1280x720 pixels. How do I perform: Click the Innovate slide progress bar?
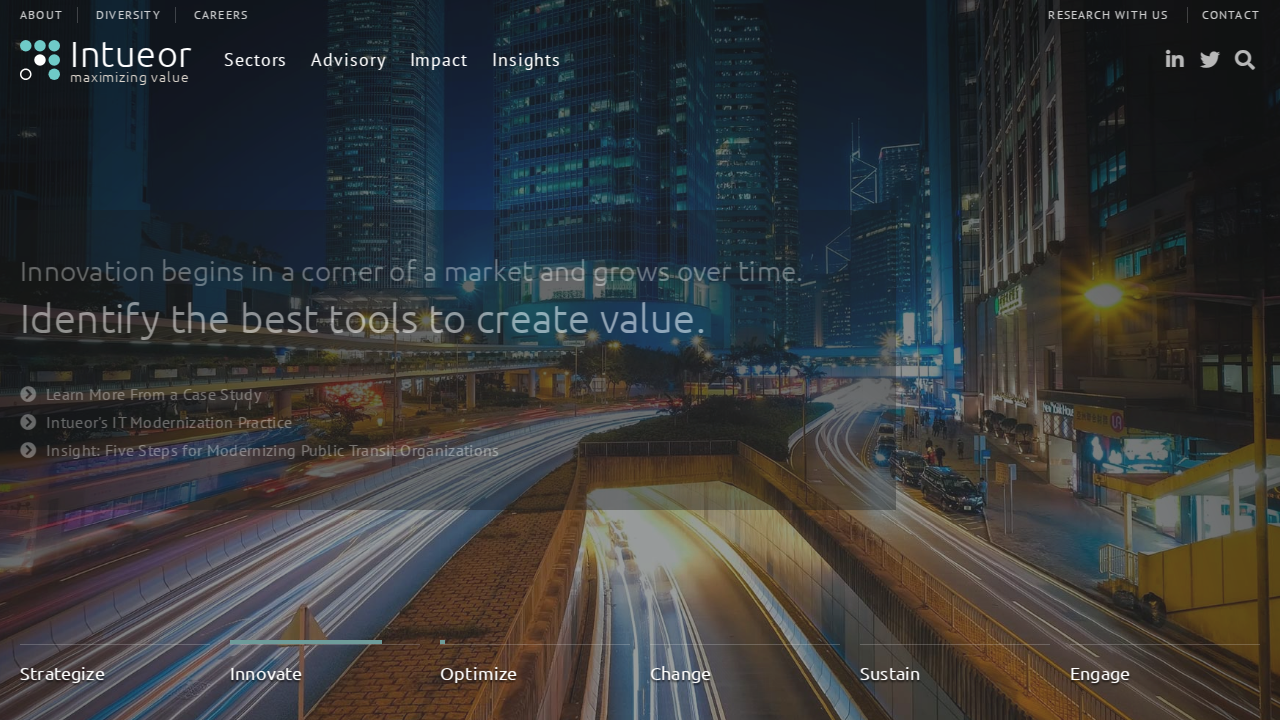point(306,642)
